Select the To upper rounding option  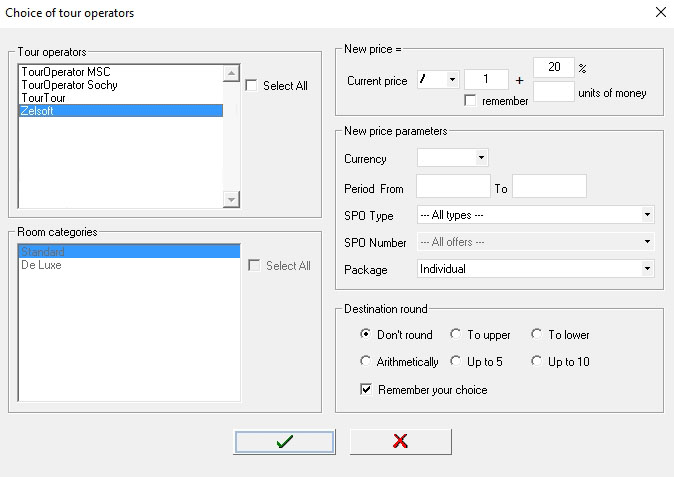455,334
